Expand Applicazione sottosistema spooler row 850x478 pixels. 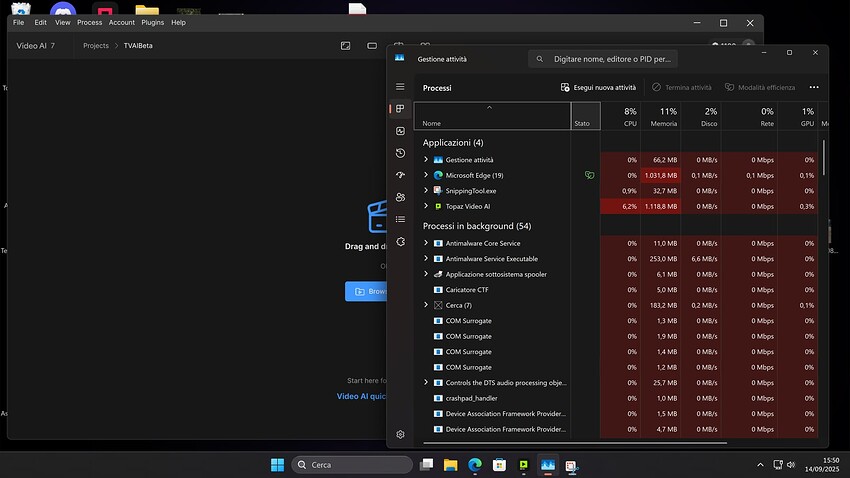[426, 274]
